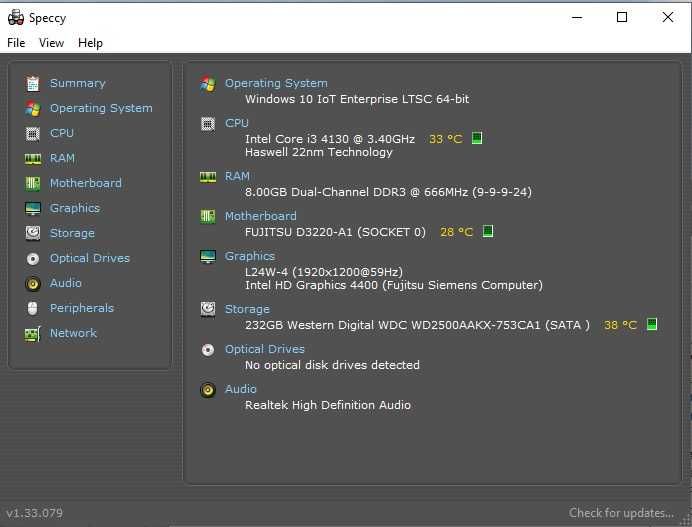Select Graphics in the sidebar
This screenshot has width=692, height=527.
[x=75, y=208]
